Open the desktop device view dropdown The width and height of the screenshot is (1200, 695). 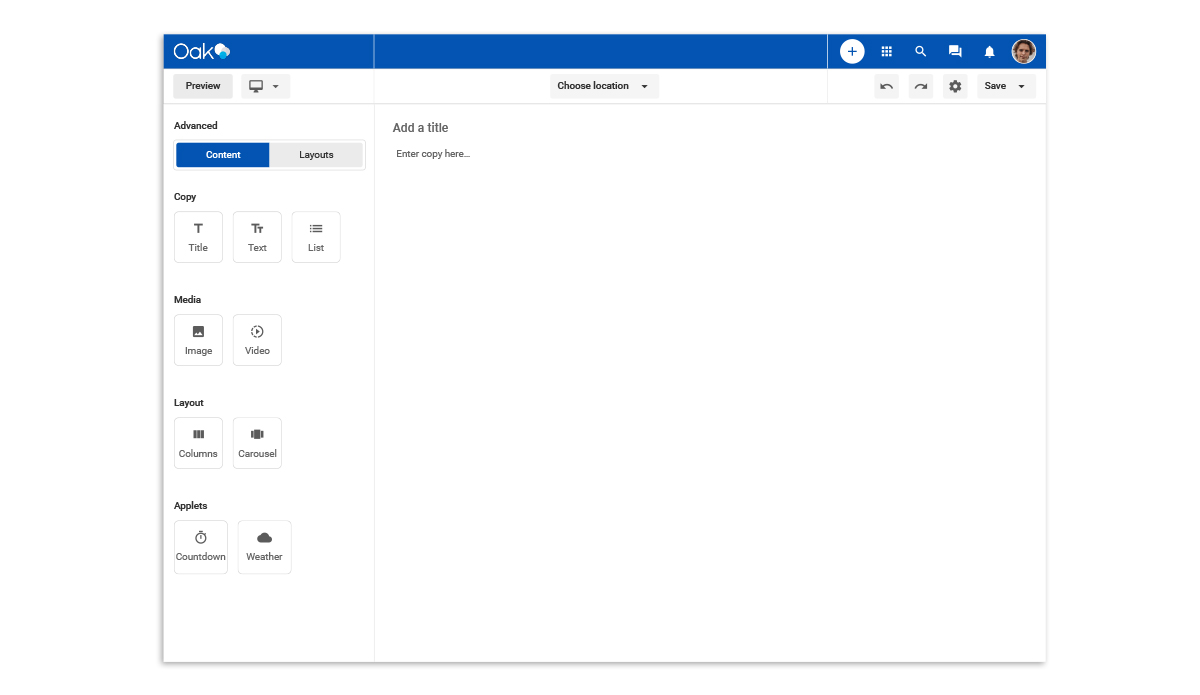click(x=265, y=86)
